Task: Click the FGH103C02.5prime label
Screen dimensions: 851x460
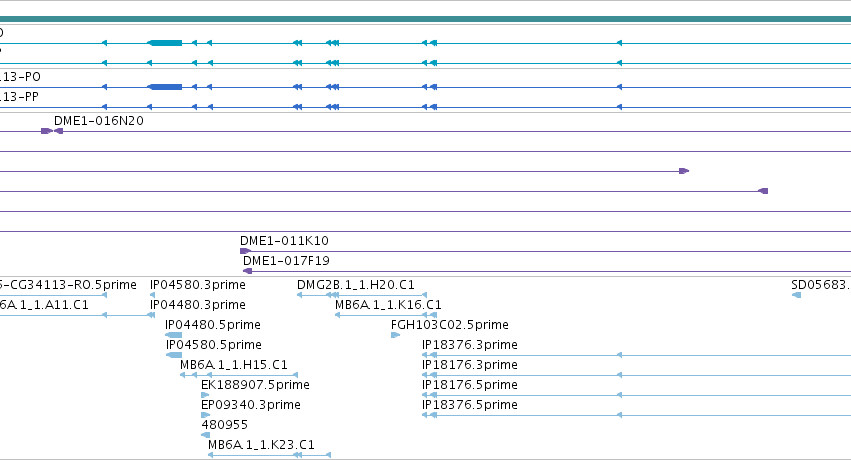Action: [x=449, y=325]
